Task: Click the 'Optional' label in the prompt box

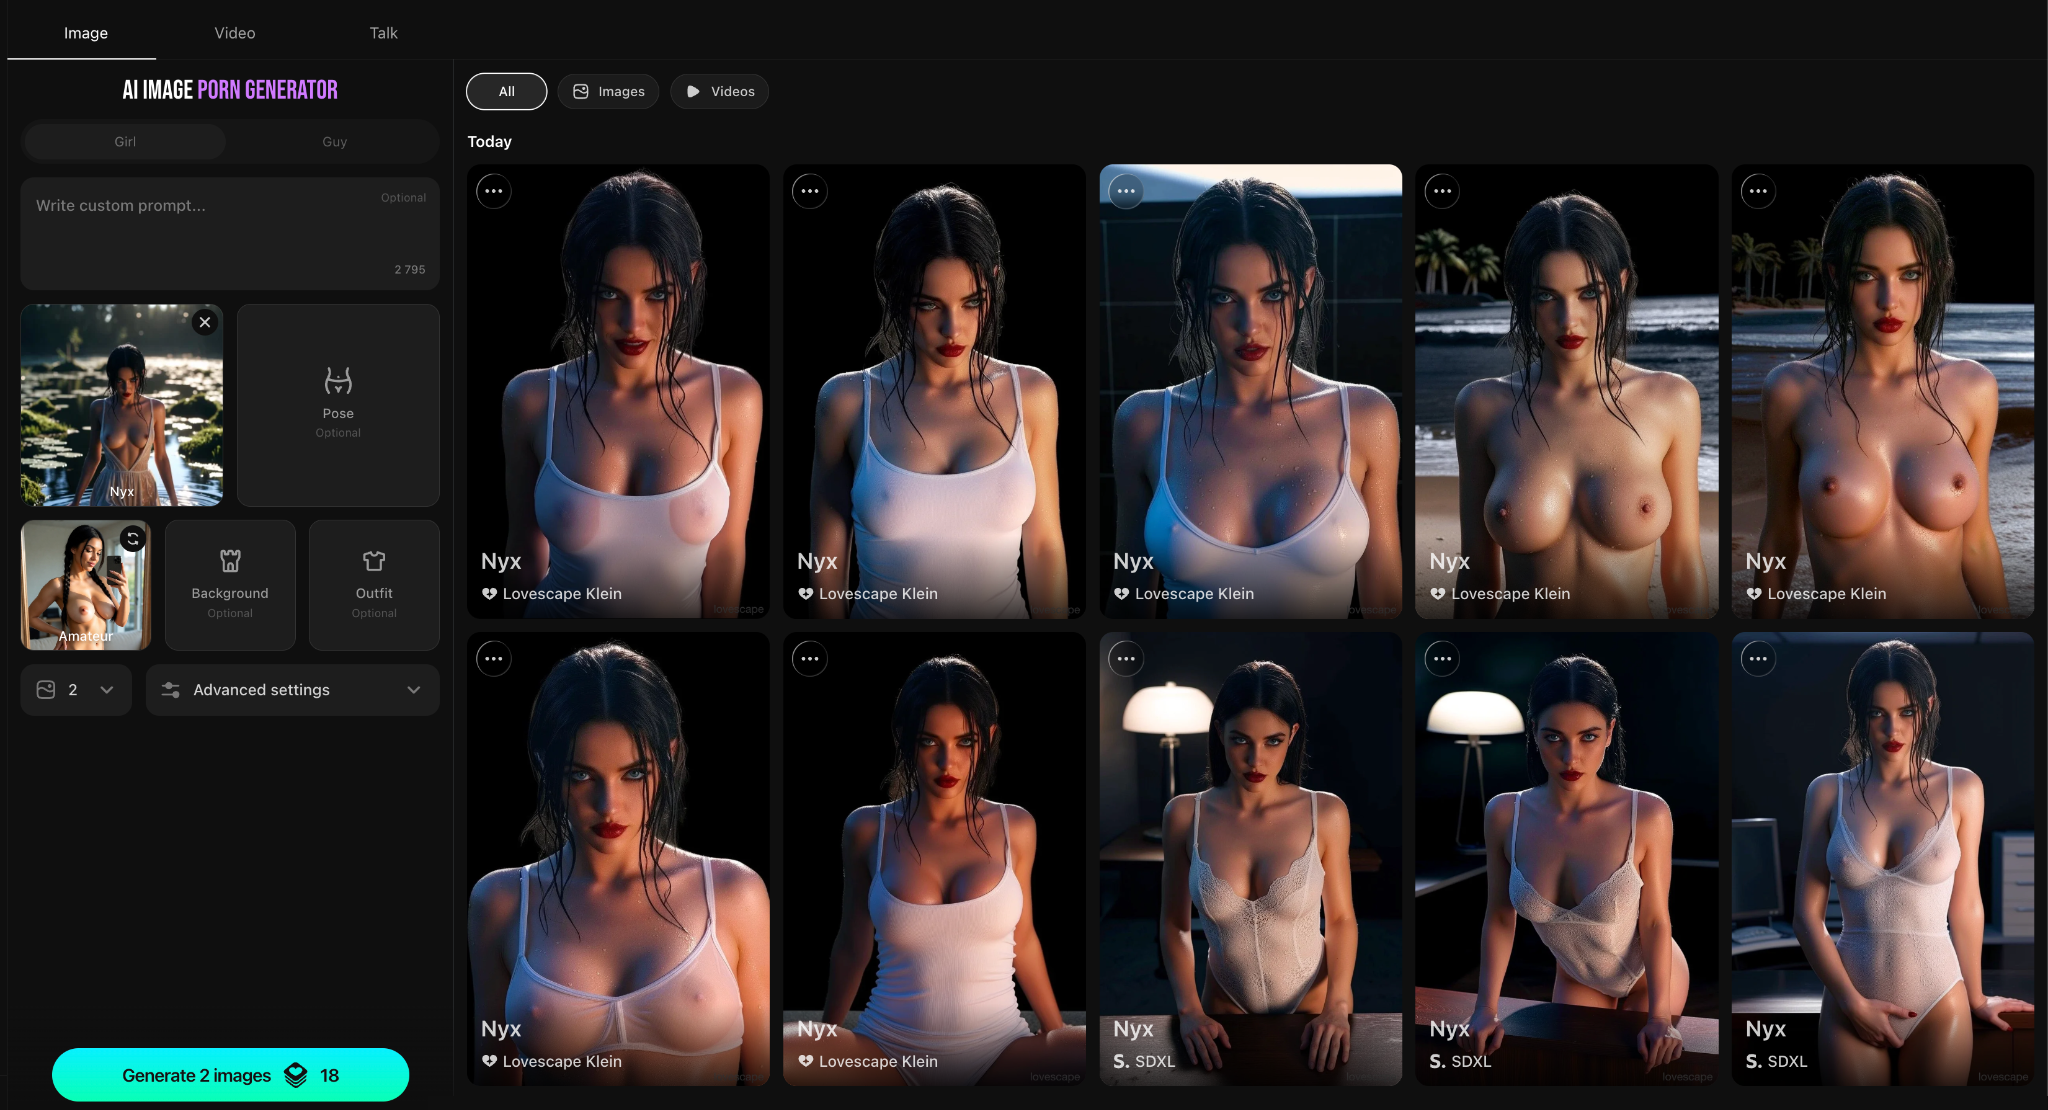Action: [403, 198]
